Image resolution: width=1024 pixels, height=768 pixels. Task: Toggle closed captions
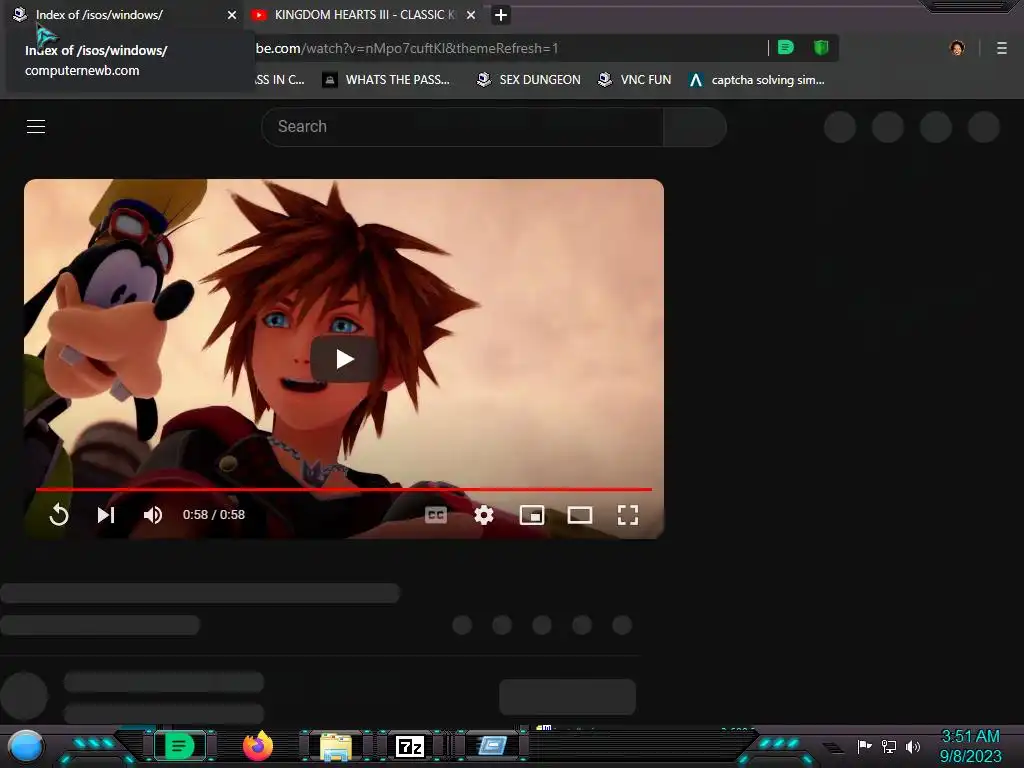[x=436, y=515]
